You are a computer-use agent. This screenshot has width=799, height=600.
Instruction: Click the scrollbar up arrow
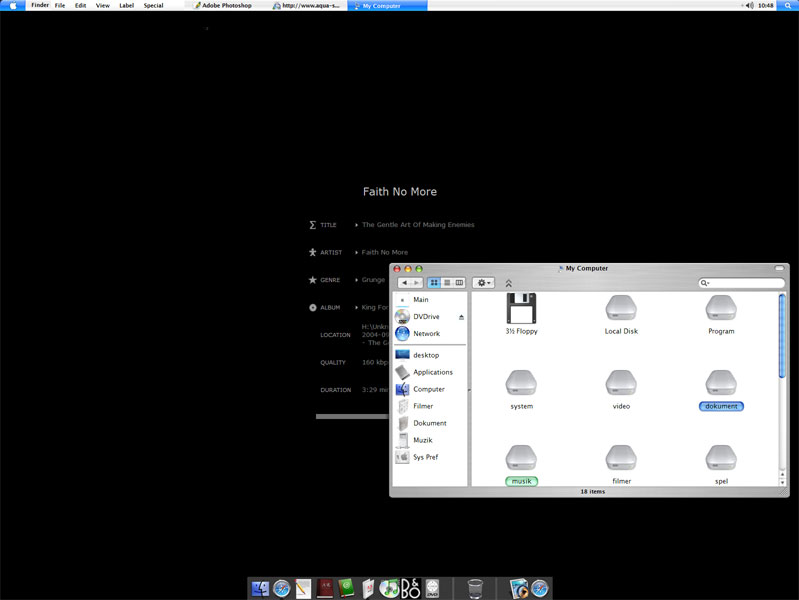[x=782, y=475]
